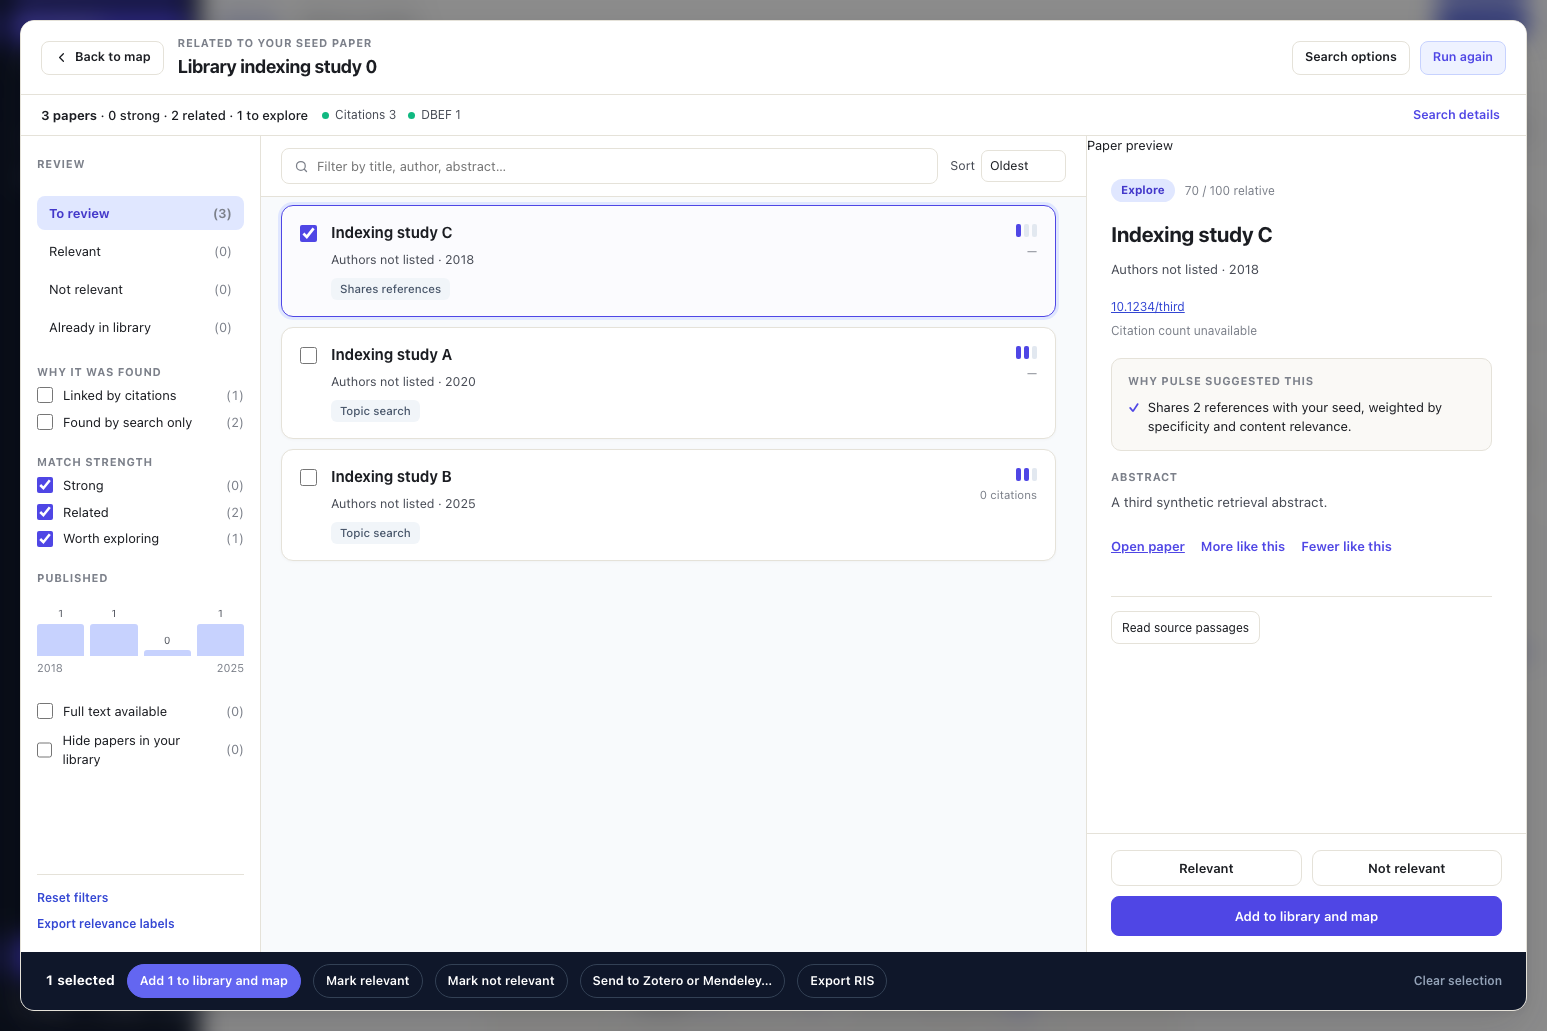Click relevance strength bars on Indexing study C

[x=1026, y=230]
